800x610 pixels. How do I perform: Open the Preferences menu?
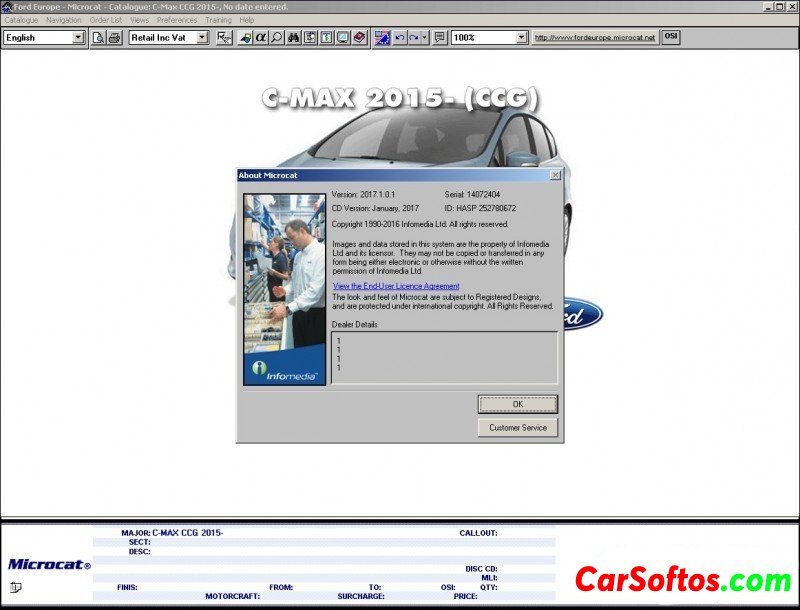(177, 20)
